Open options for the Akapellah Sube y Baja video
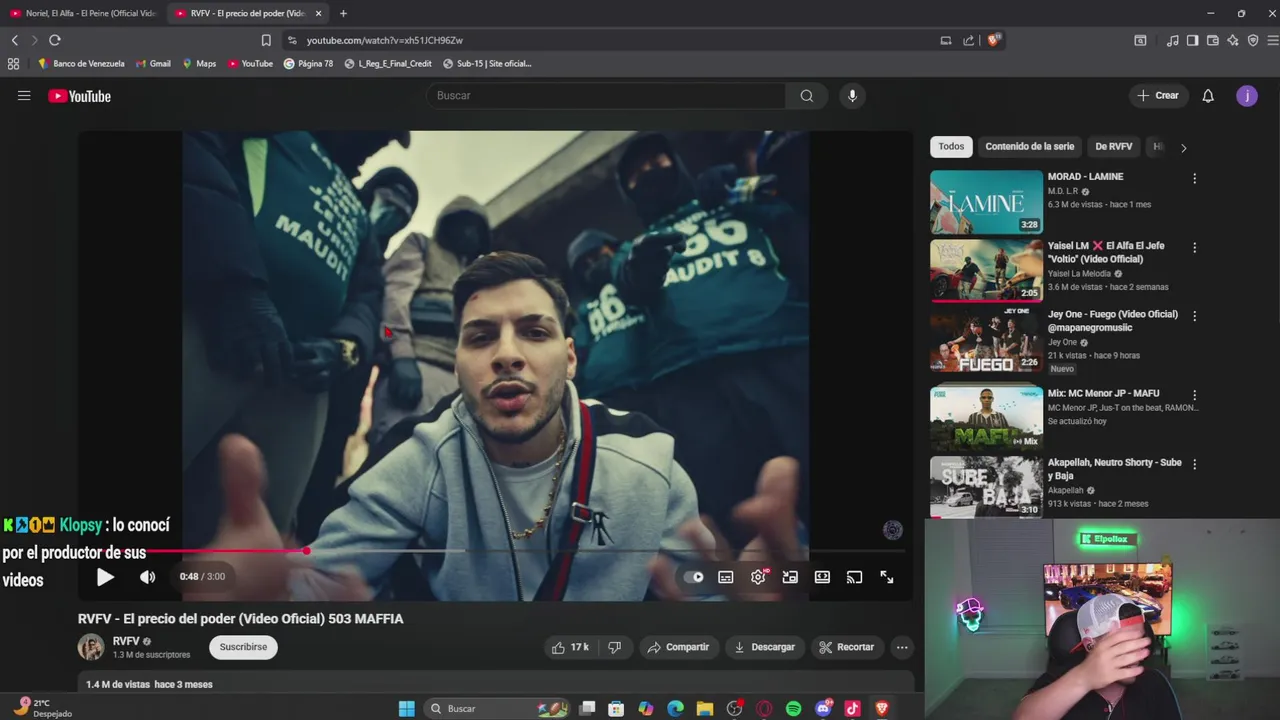 pos(1194,465)
